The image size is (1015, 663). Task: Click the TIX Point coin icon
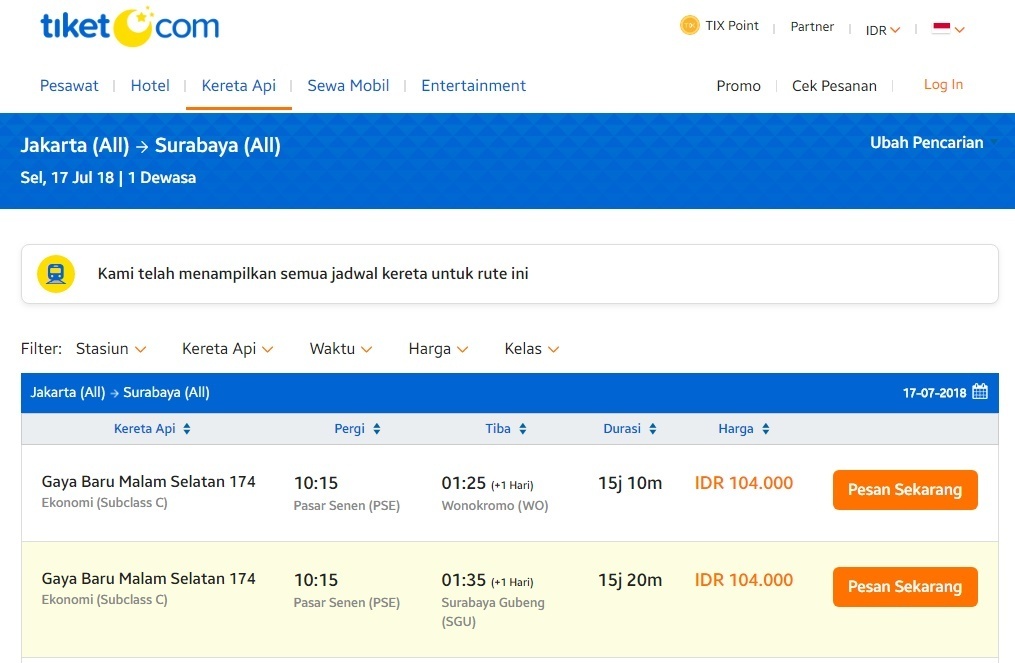click(x=689, y=26)
